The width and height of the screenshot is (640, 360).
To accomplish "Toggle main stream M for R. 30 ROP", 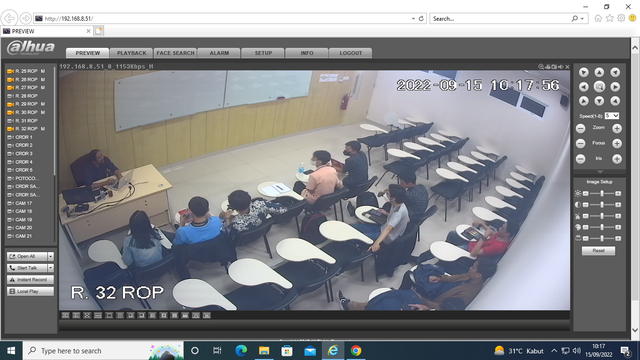I will tap(43, 112).
